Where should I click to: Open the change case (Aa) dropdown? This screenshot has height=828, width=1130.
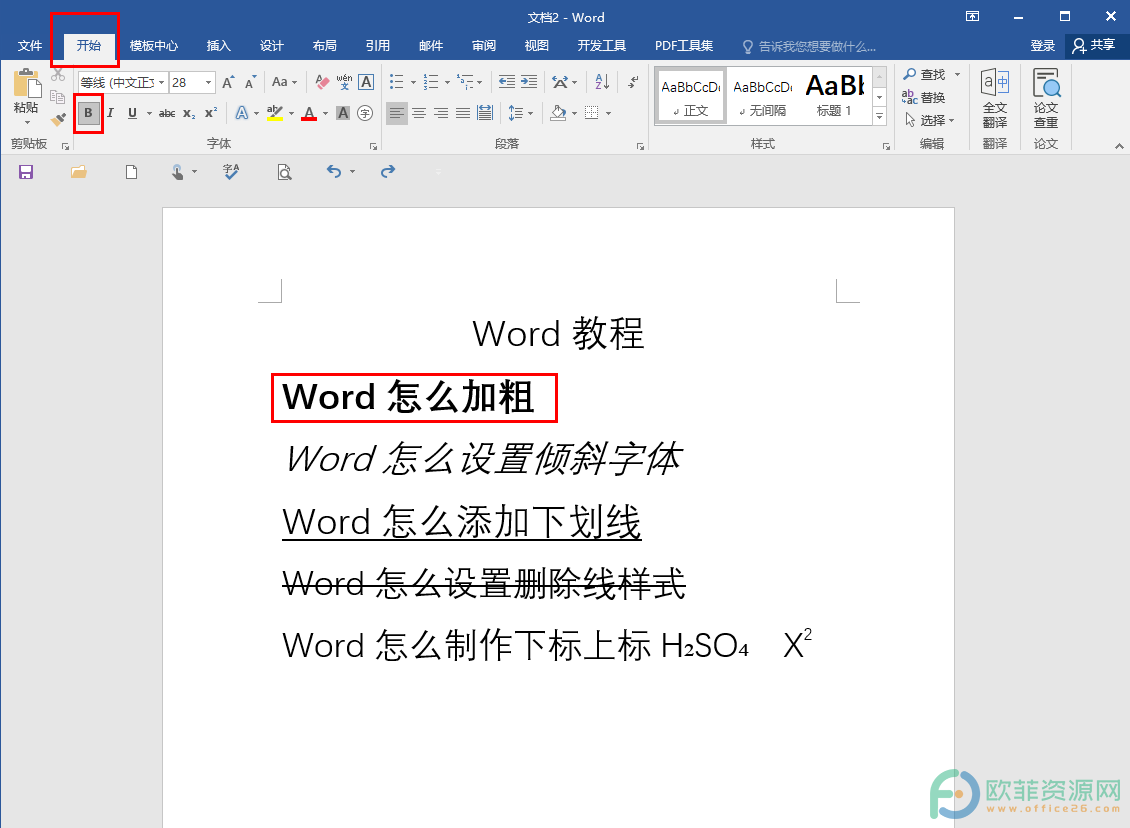(285, 82)
